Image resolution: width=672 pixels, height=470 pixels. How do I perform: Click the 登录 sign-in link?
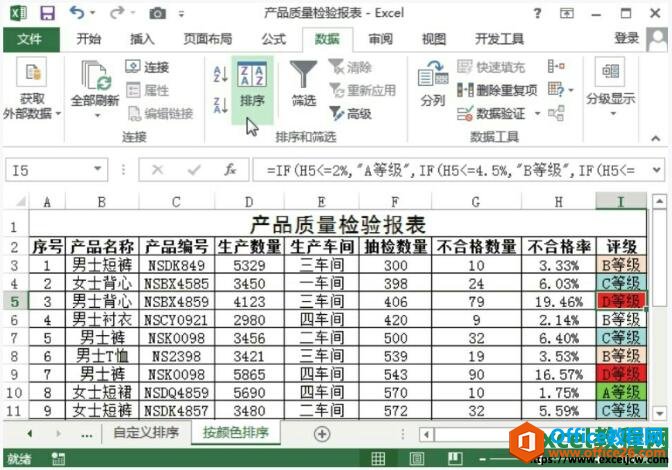coord(627,38)
